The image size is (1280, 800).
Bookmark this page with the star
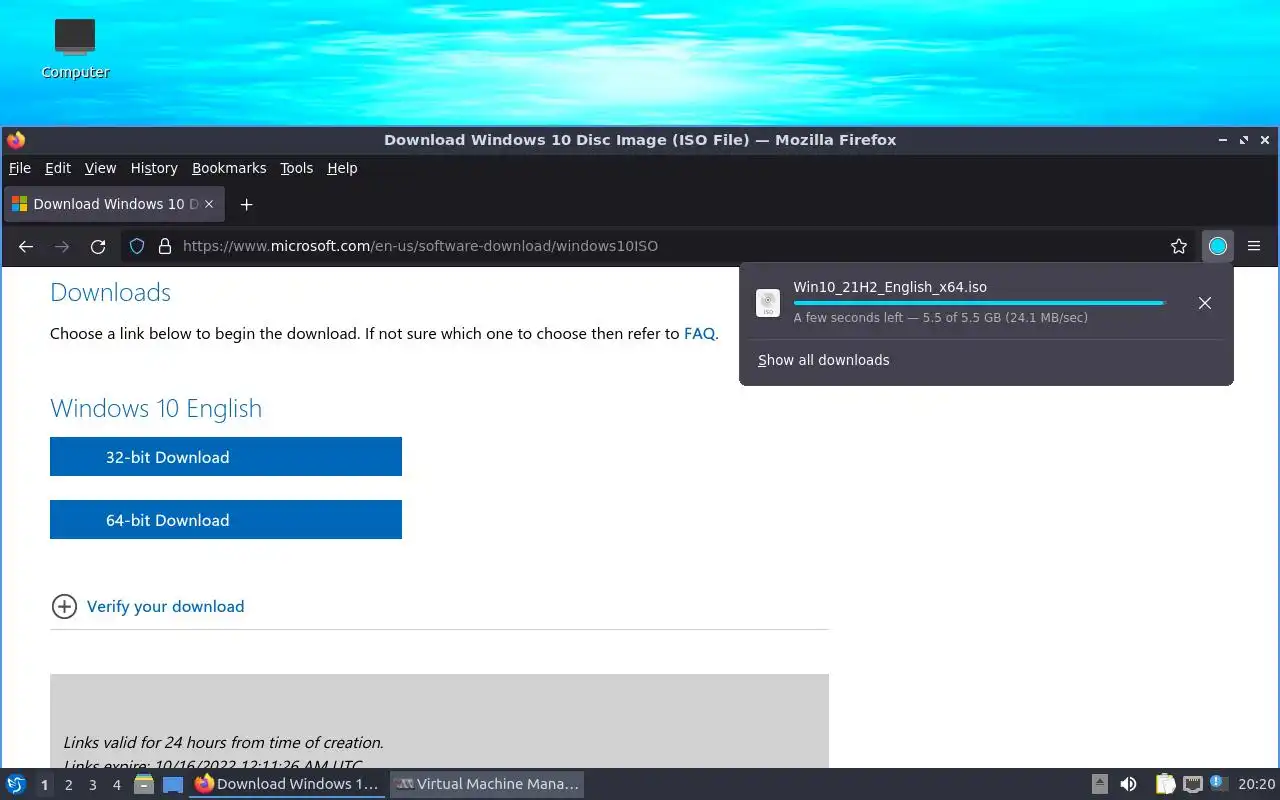[1179, 246]
